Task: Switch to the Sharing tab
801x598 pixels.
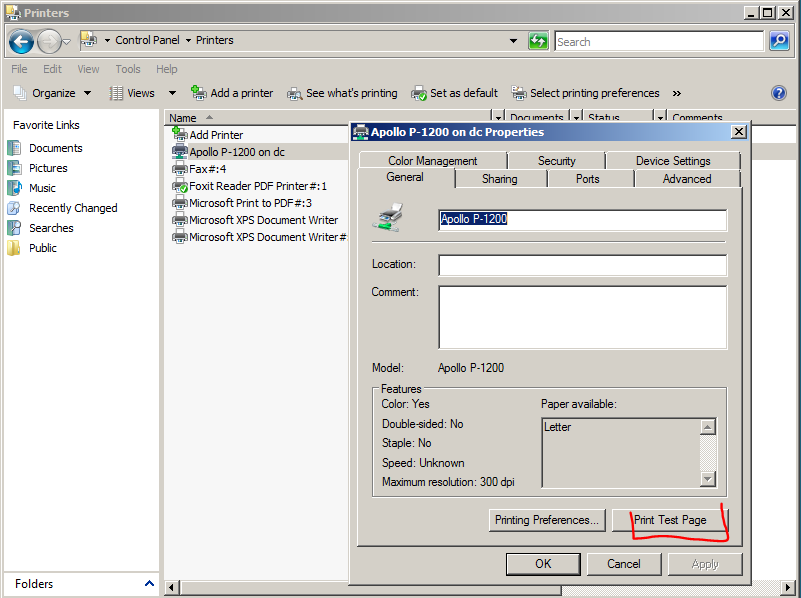Action: [x=500, y=179]
